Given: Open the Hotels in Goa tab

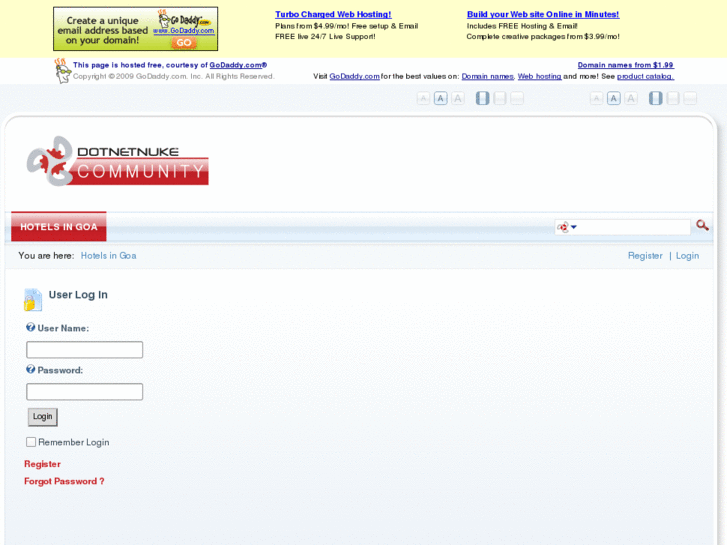Looking at the screenshot, I should (59, 226).
